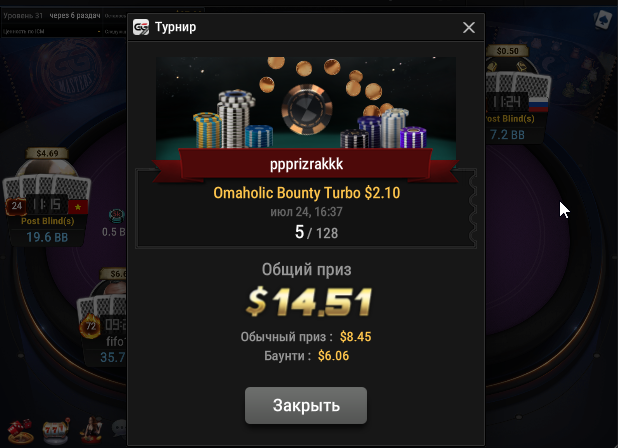Open the dice and roulette casino icon
Screen dimensions: 618x448
click(x=20, y=431)
